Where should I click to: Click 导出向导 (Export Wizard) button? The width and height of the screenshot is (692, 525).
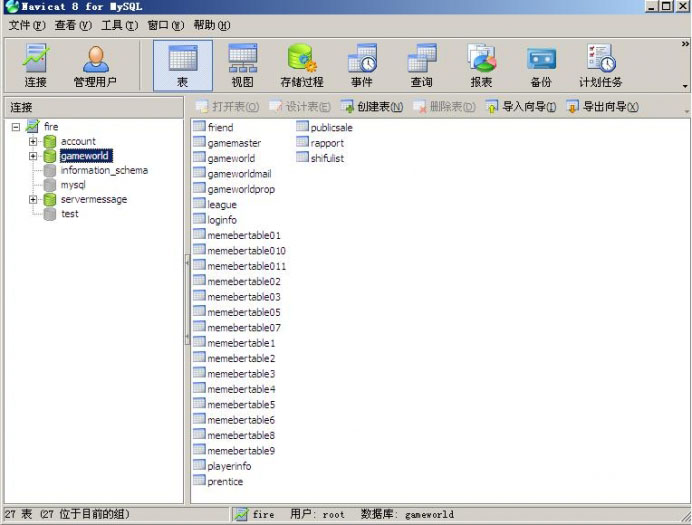point(602,107)
